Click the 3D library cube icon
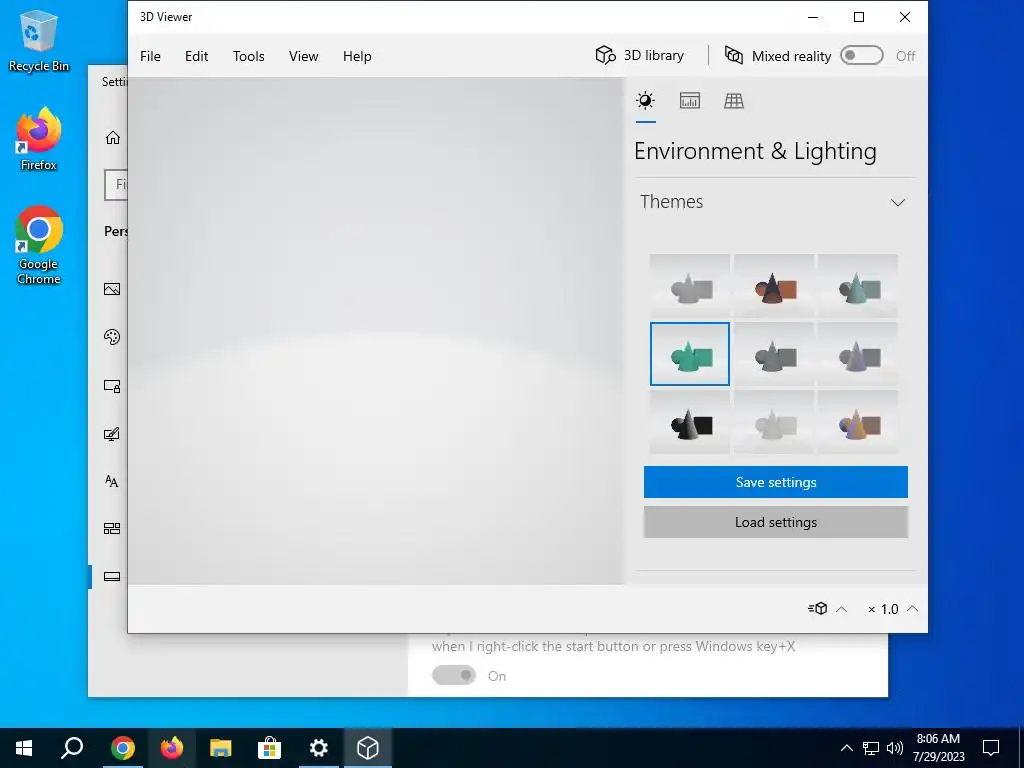The height and width of the screenshot is (768, 1024). [x=605, y=56]
